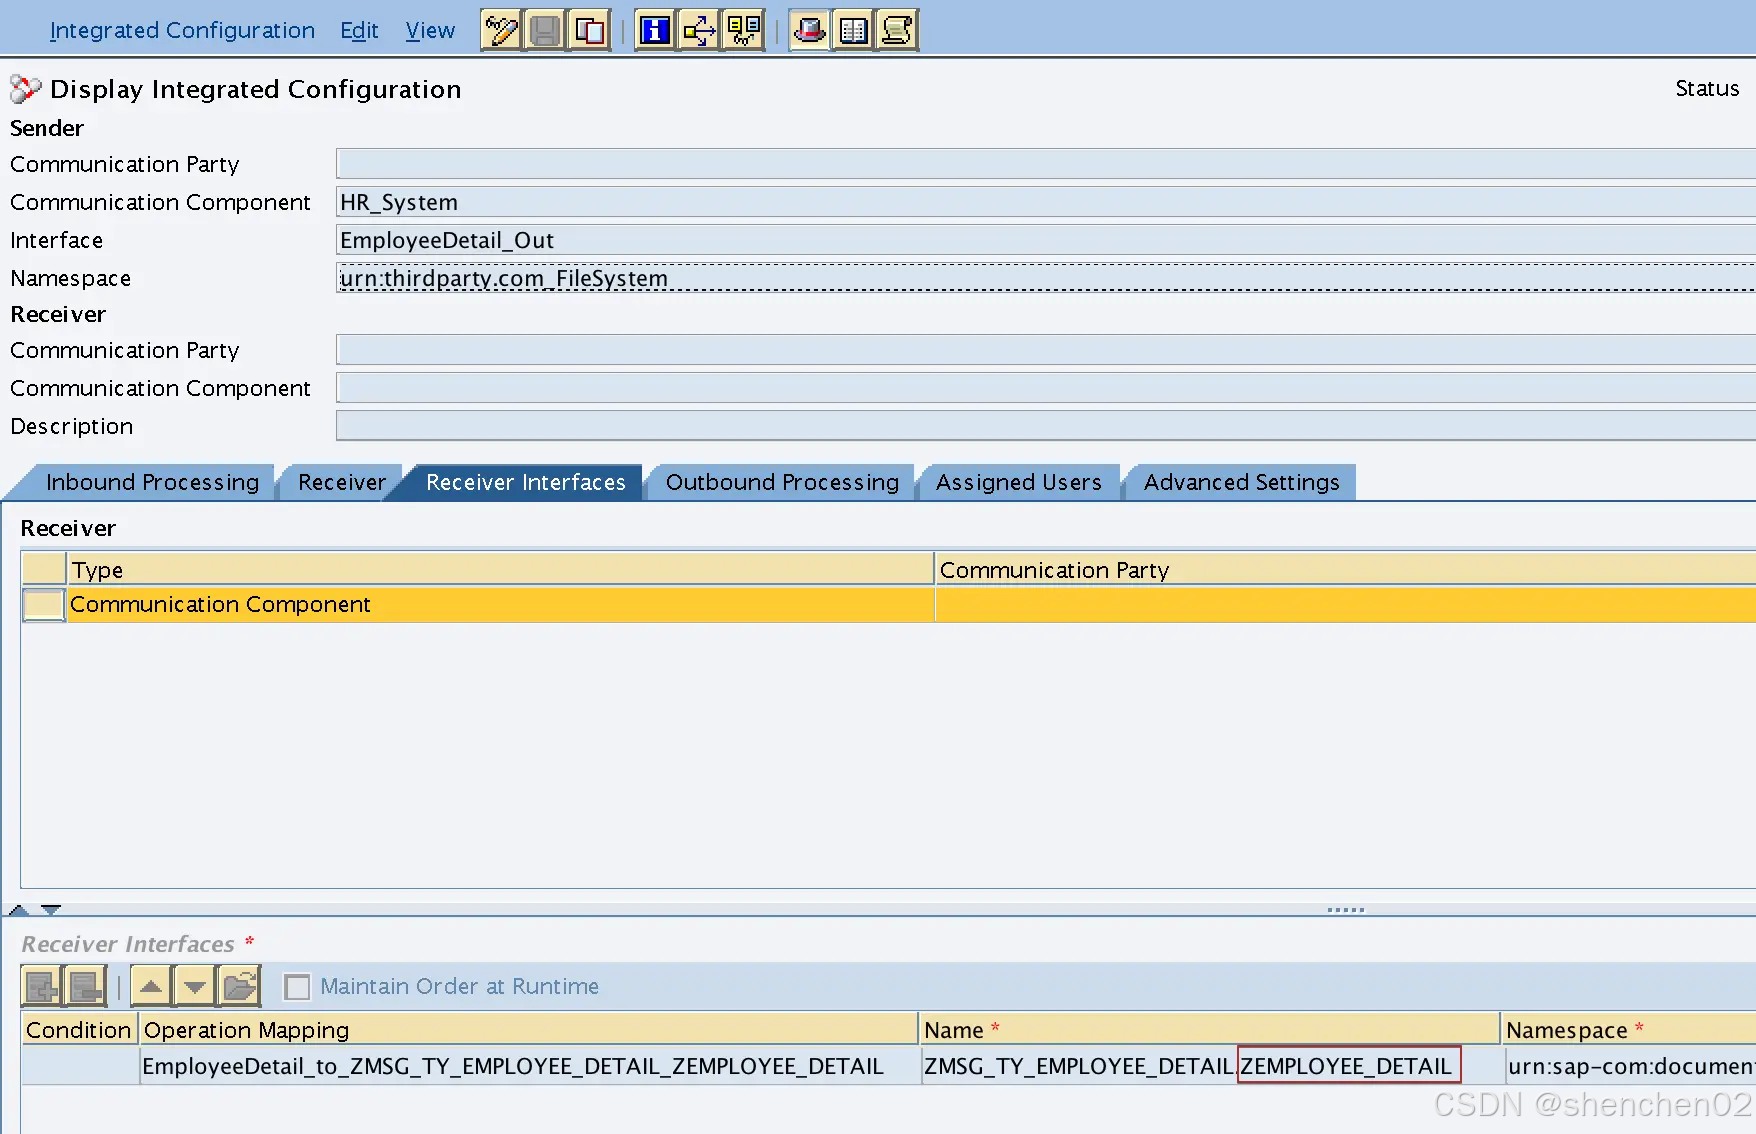Image resolution: width=1756 pixels, height=1134 pixels.
Task: Open the table display toolbar icon
Action: [x=852, y=30]
